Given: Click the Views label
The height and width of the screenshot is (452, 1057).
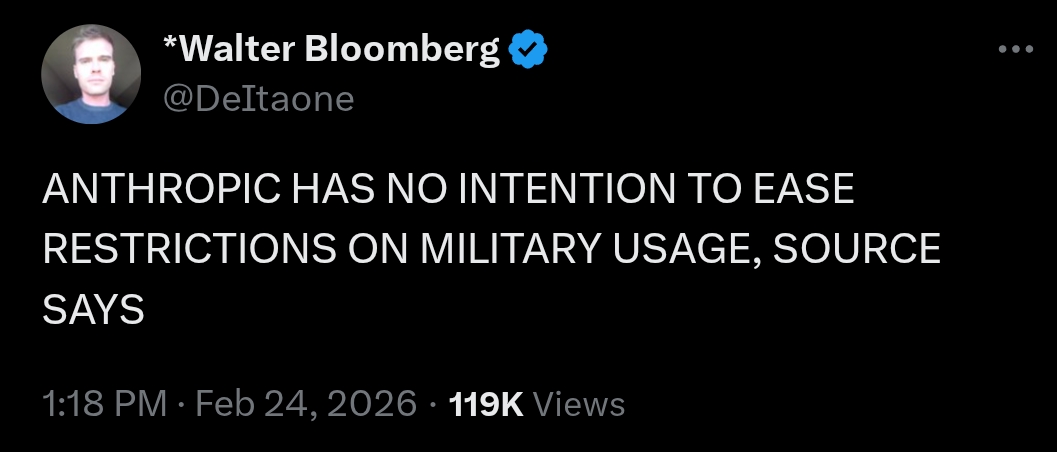Looking at the screenshot, I should [579, 403].
